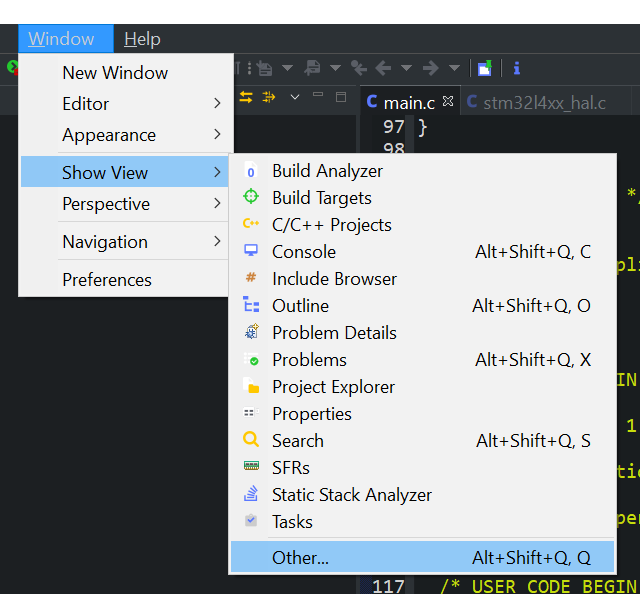This screenshot has width=640, height=594.
Task: Switch to the stm32l4xx_hal.c tab
Action: 544,102
